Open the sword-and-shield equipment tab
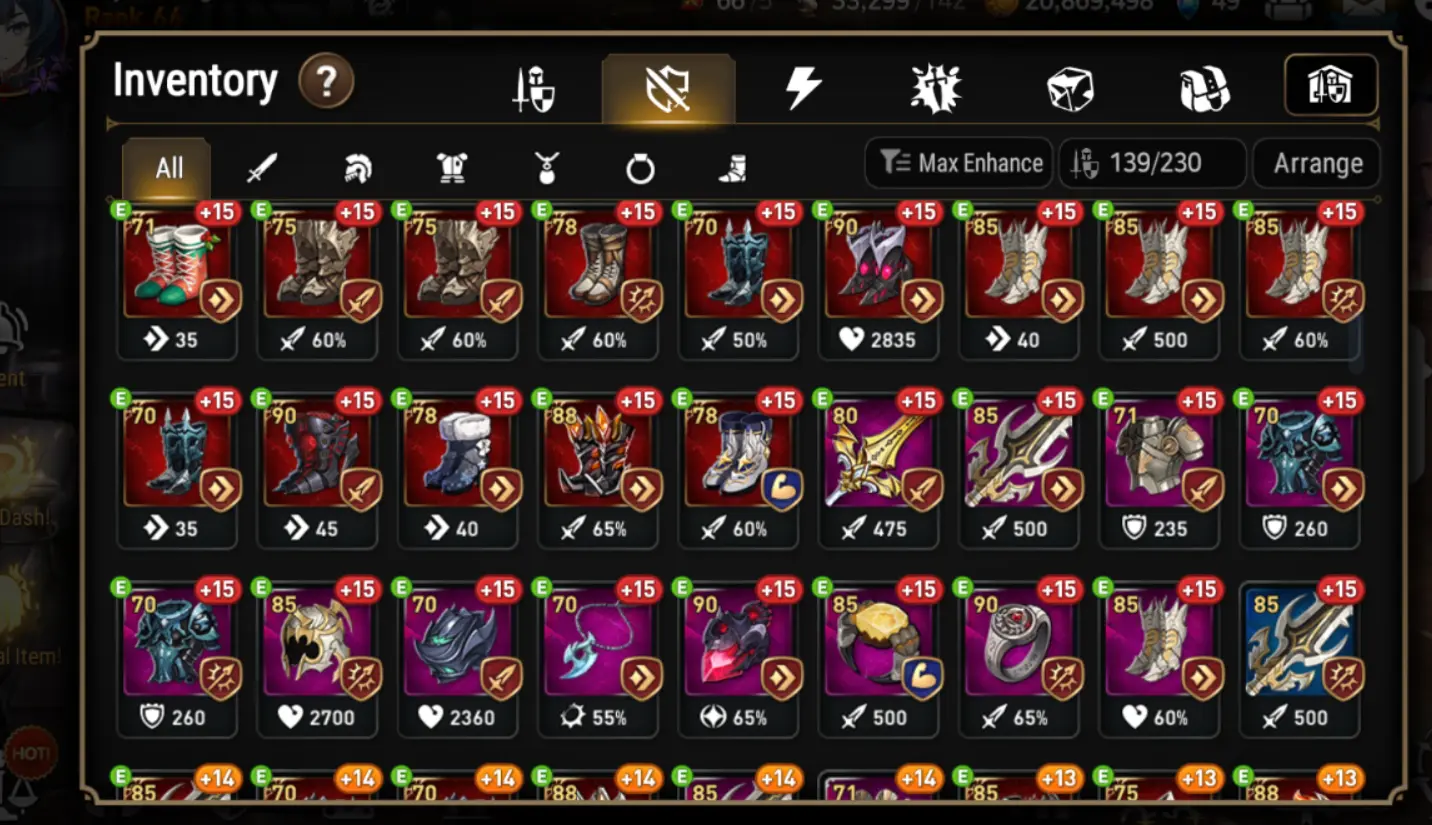 tap(535, 89)
